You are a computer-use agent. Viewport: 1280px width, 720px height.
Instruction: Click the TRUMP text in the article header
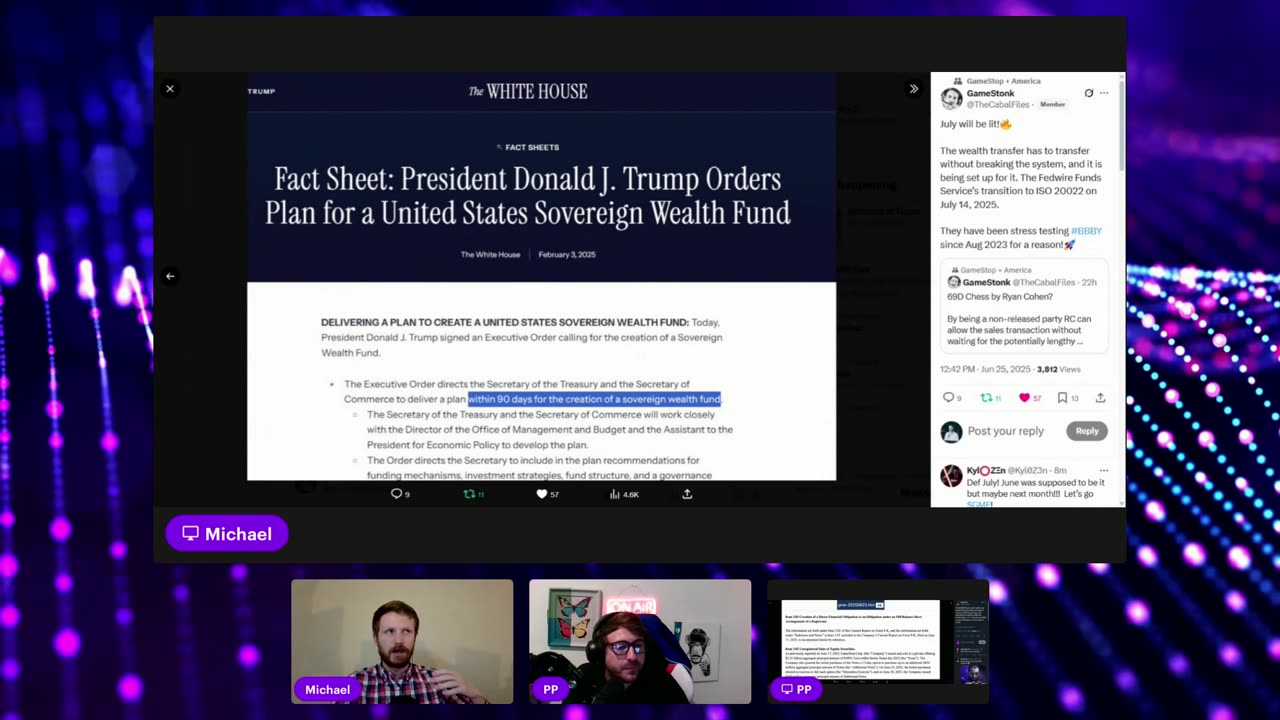click(x=261, y=91)
